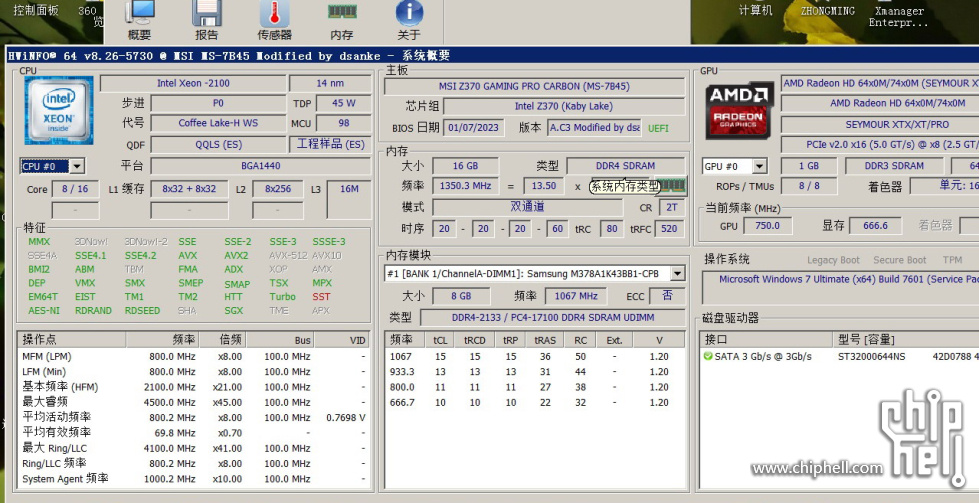Select the 基本频率 (HFM) row
Screen dimensions: 979x503
pos(193,387)
